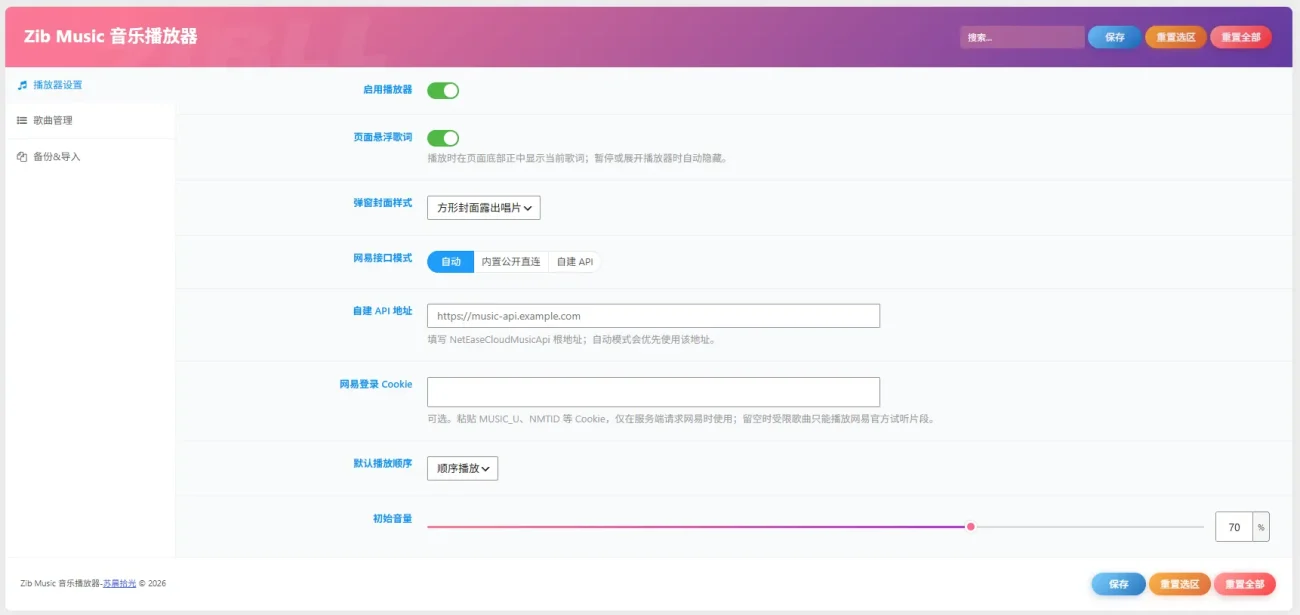The width and height of the screenshot is (1300, 615).
Task: Click the search box in the header
Action: click(x=1022, y=37)
